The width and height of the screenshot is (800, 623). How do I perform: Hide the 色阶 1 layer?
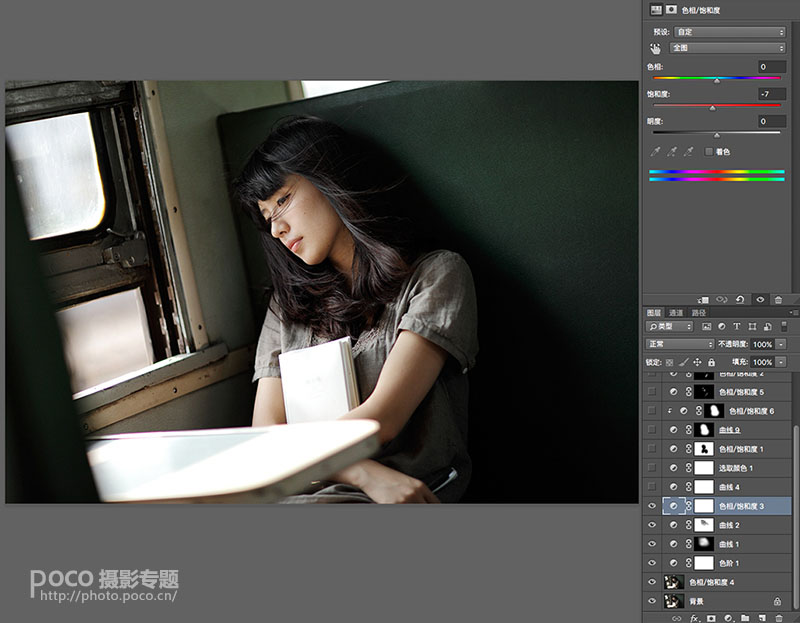[x=652, y=563]
